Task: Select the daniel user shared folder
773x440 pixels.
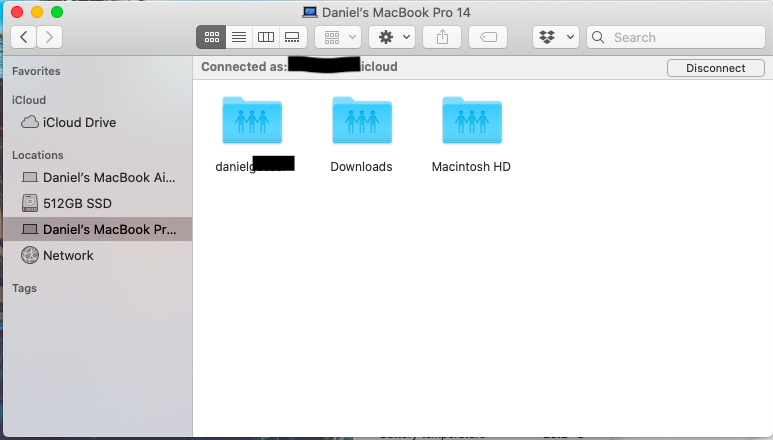Action: (252, 121)
